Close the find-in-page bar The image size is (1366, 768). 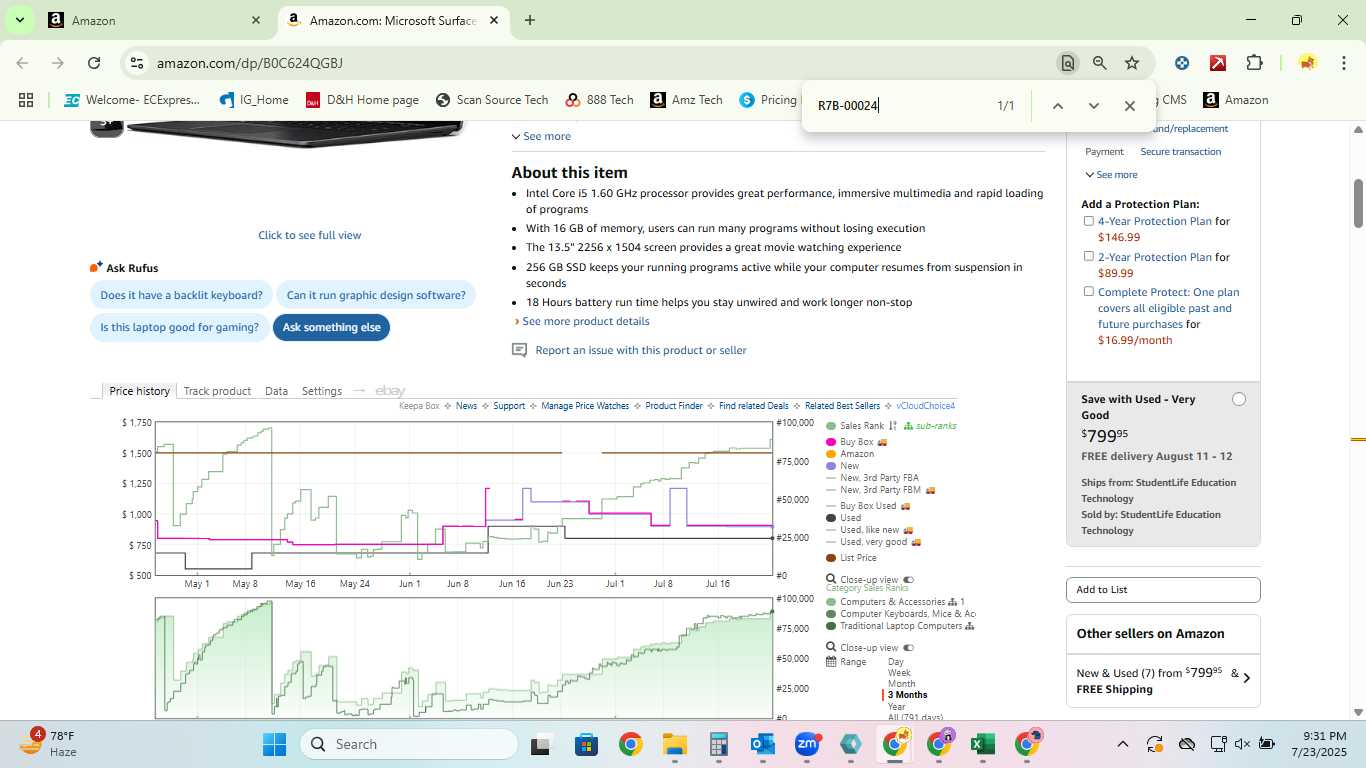(x=1130, y=106)
